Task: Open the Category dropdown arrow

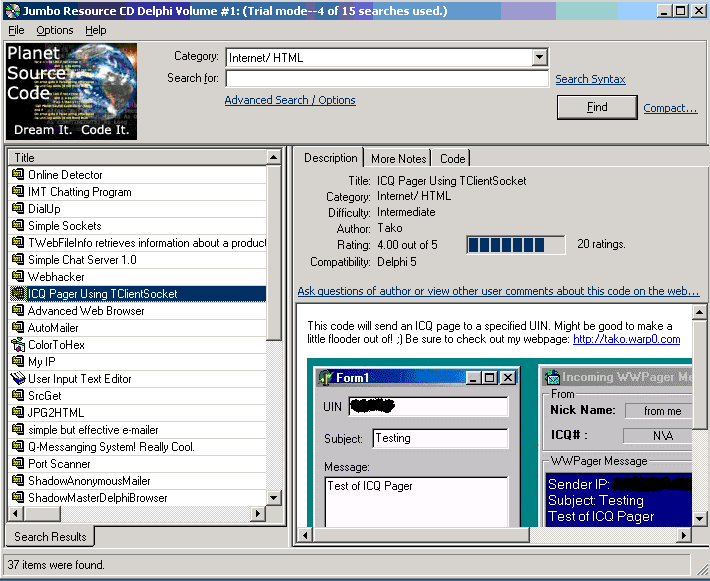Action: pos(539,58)
